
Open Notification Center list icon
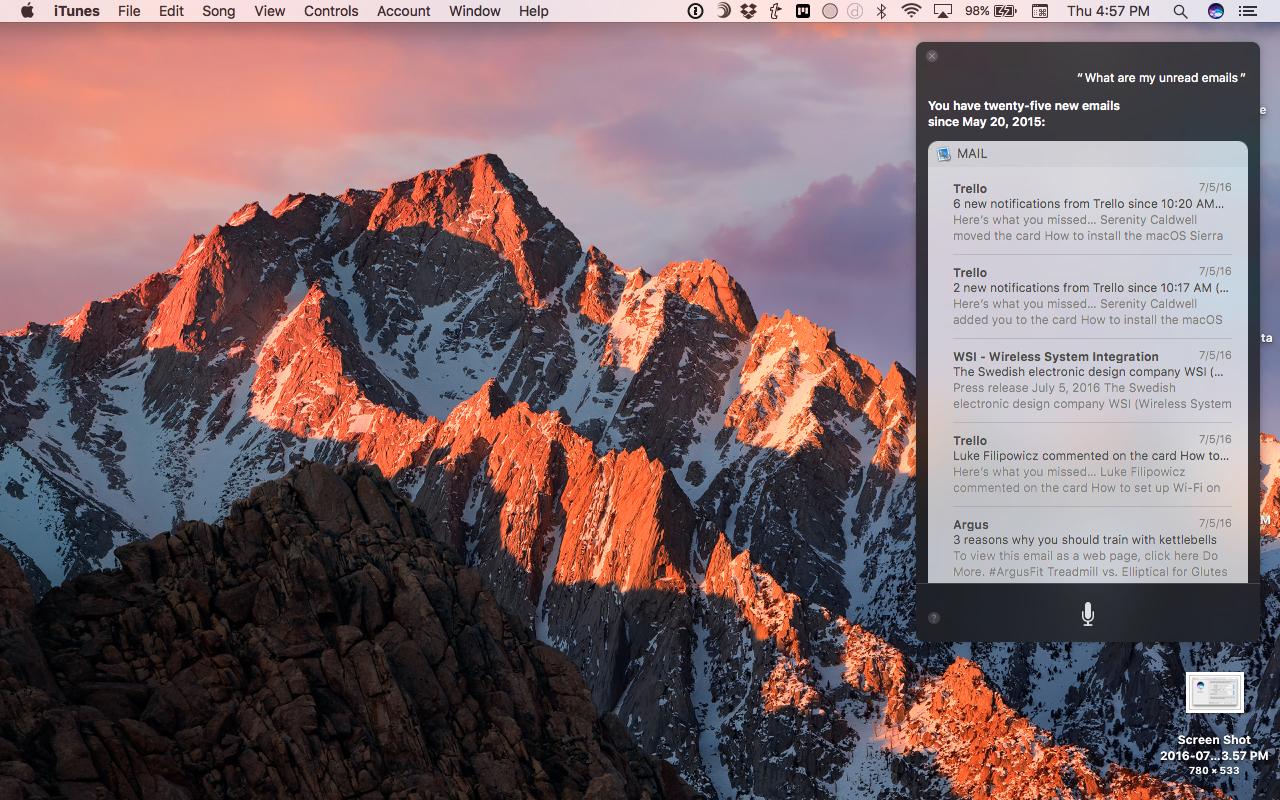coord(1247,11)
